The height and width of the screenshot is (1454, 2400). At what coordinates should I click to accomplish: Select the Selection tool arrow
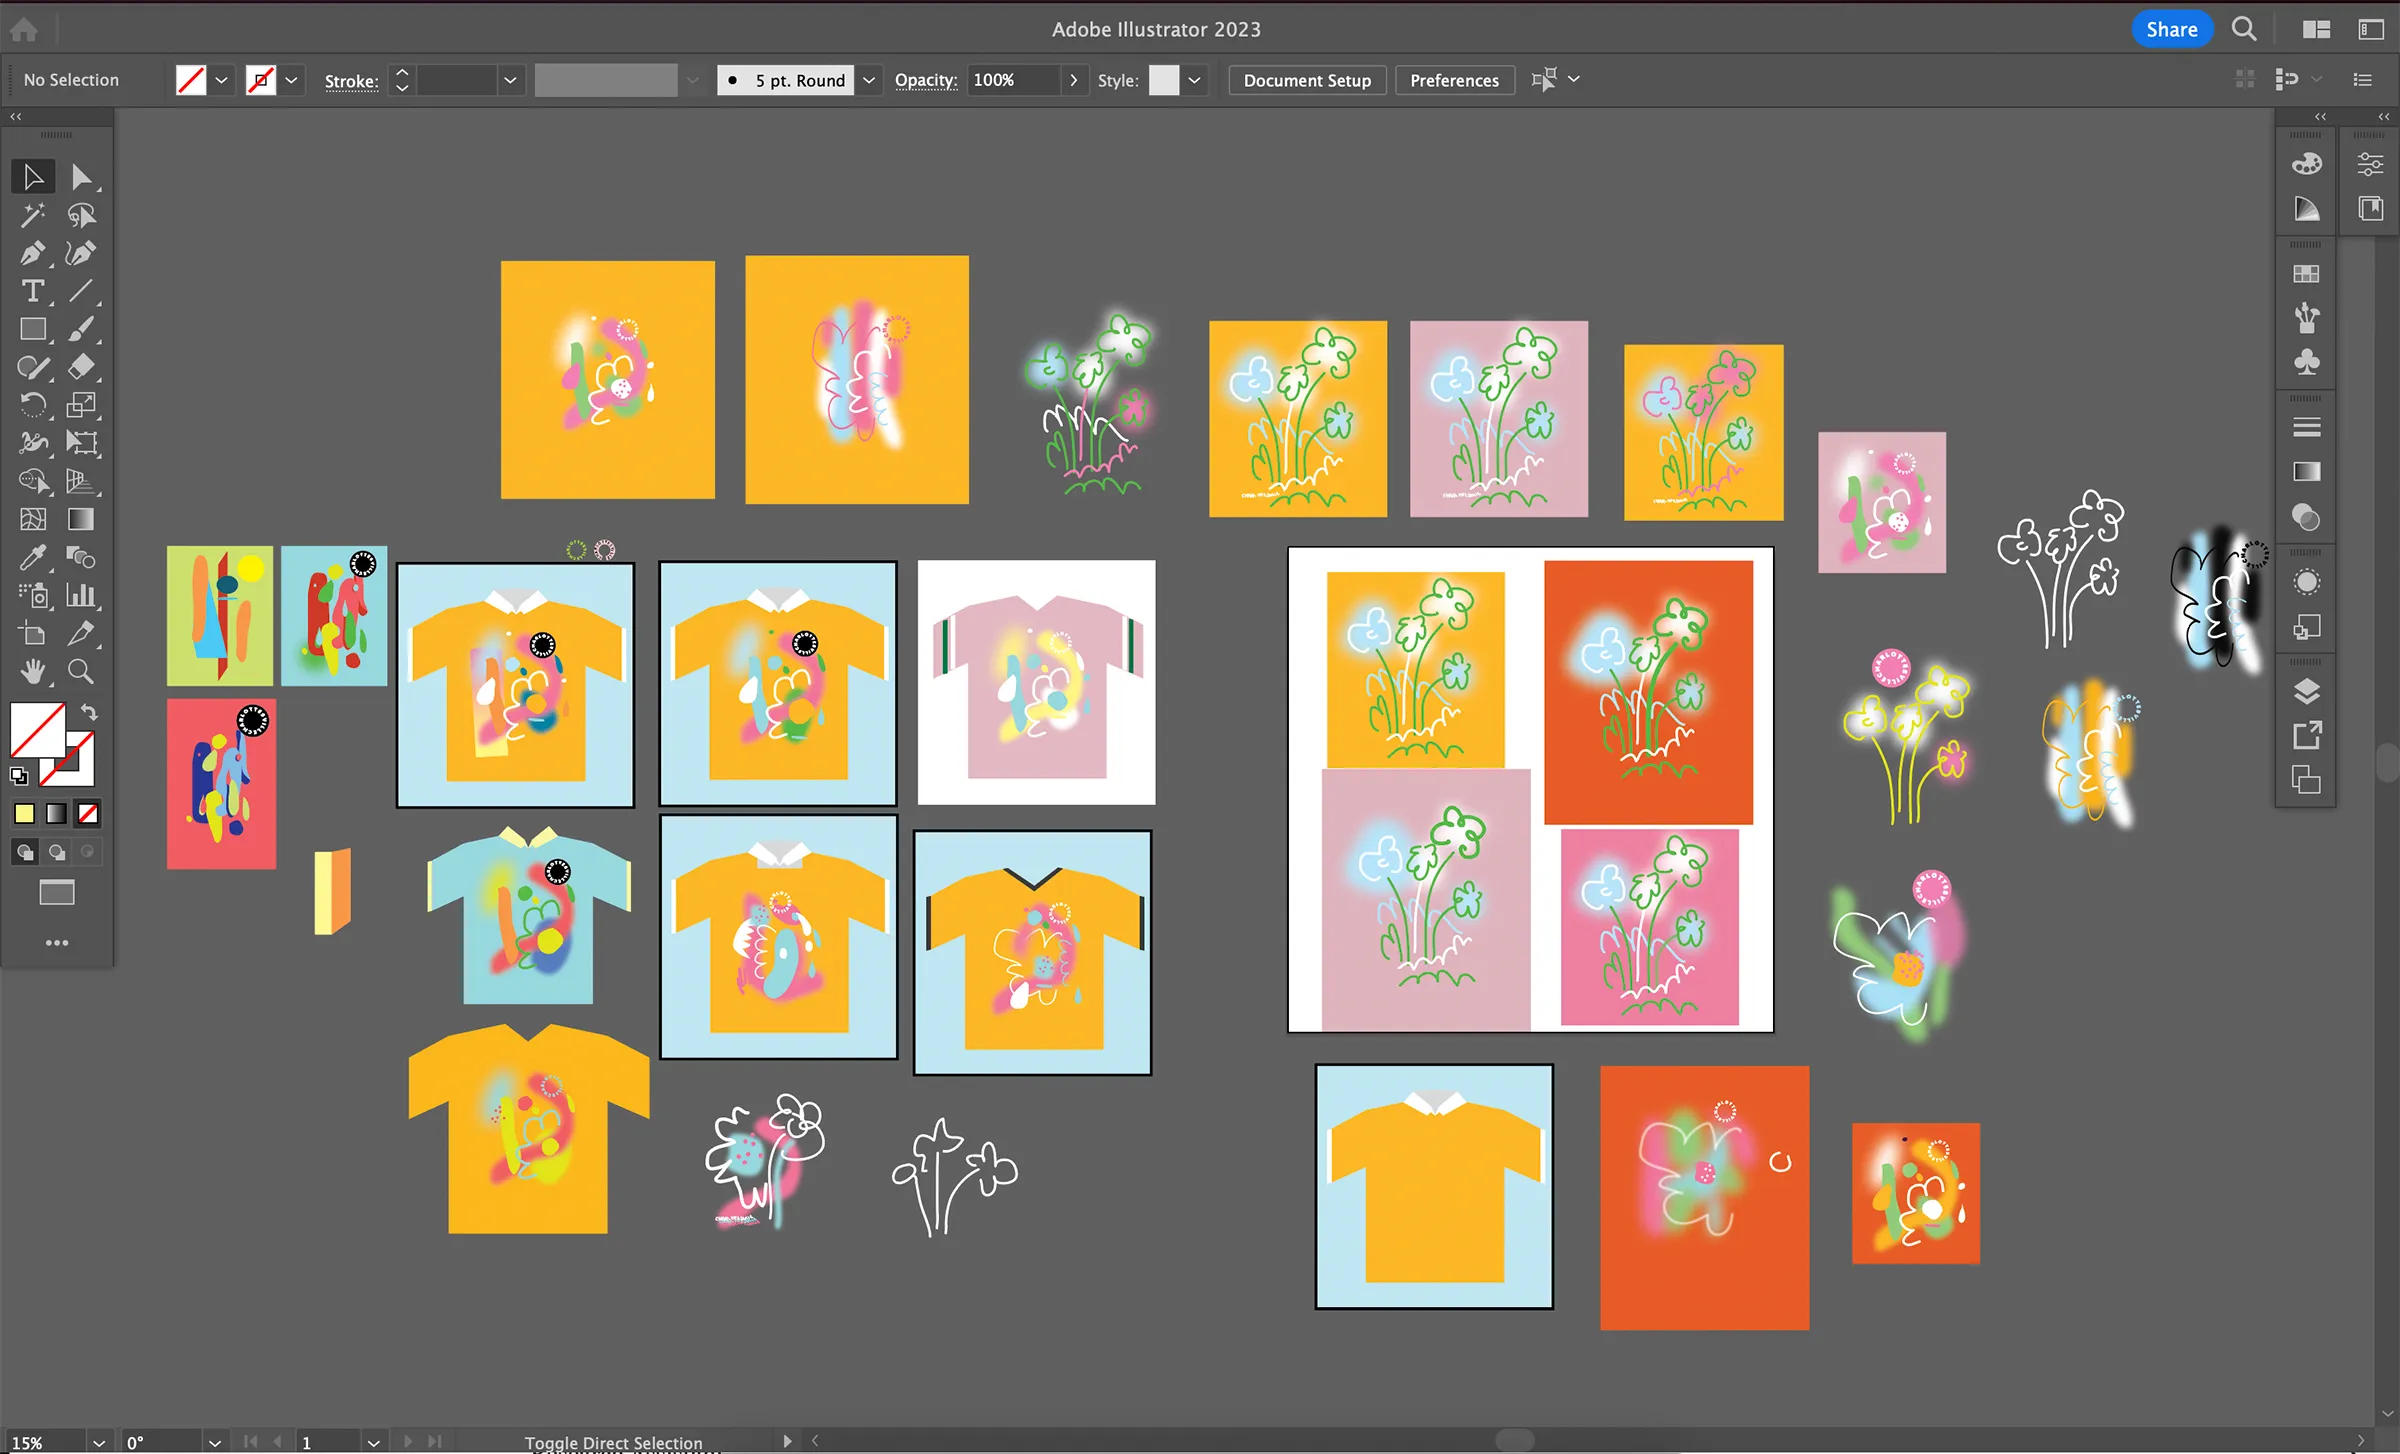coord(33,177)
